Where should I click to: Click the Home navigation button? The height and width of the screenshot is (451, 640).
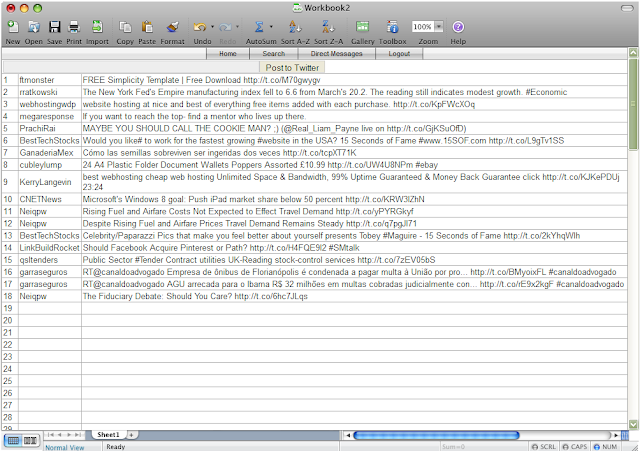pyautogui.click(x=228, y=53)
